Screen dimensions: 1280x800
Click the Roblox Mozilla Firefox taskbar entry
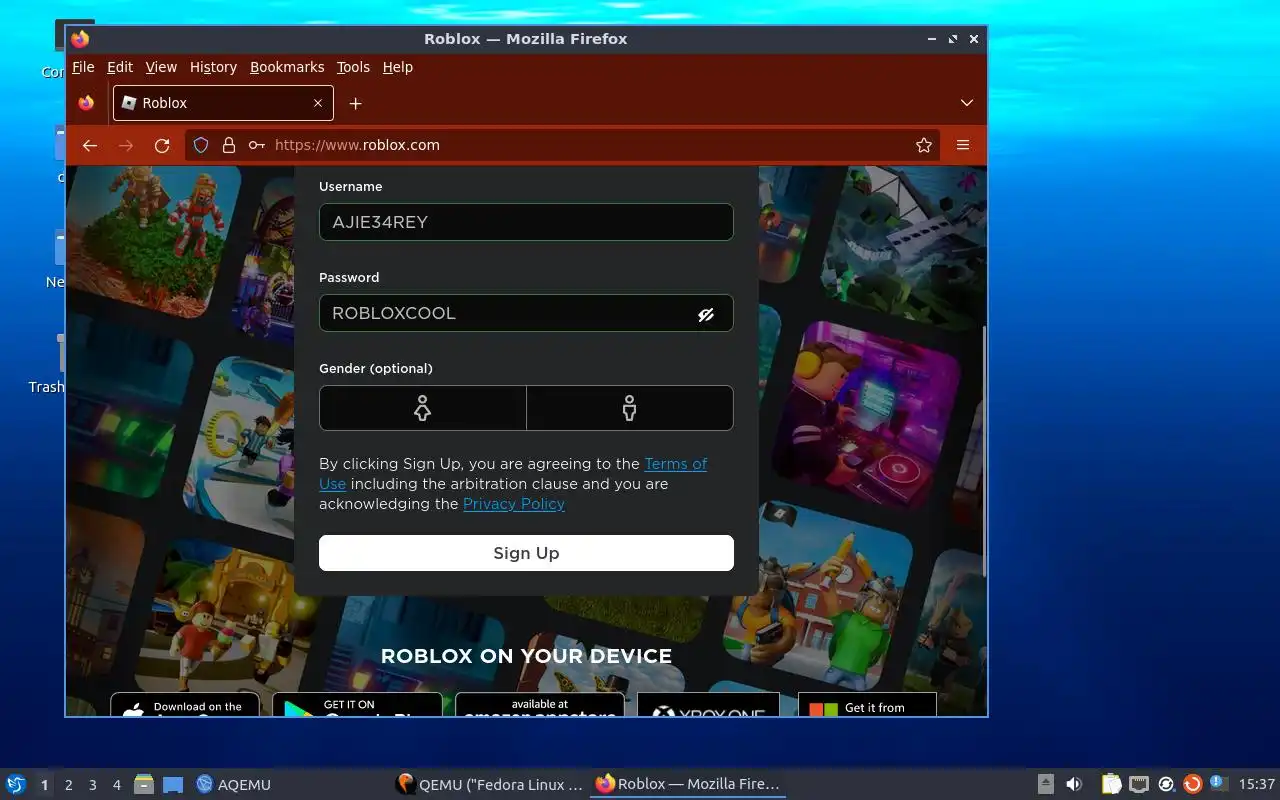click(x=688, y=785)
